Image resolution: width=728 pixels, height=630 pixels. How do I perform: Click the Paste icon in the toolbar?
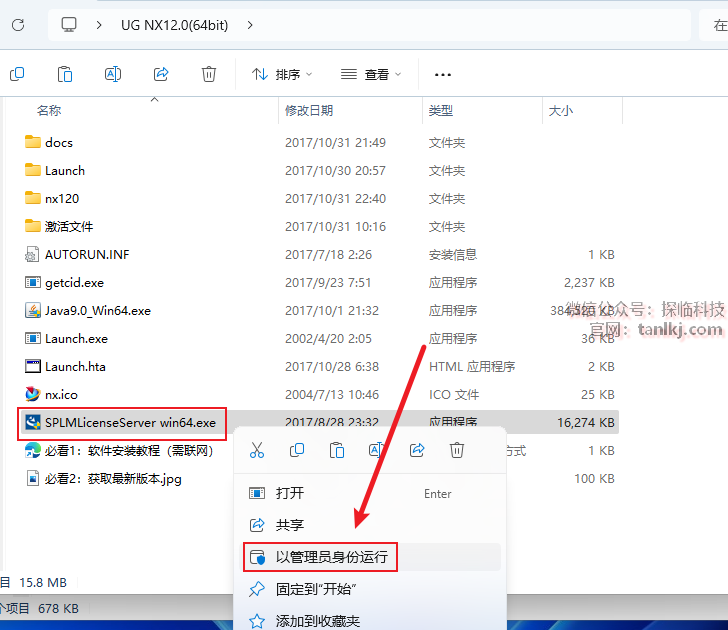(x=65, y=74)
